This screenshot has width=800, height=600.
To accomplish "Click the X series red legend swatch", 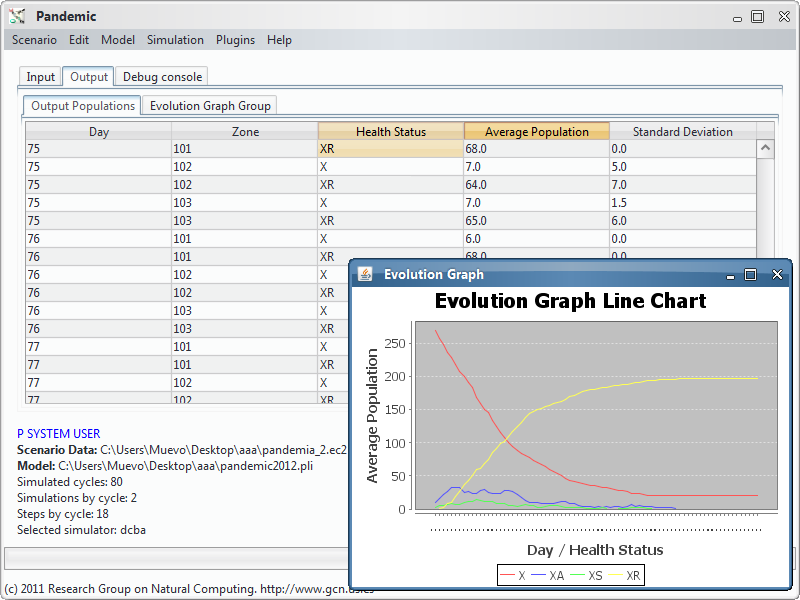I will 507,576.
